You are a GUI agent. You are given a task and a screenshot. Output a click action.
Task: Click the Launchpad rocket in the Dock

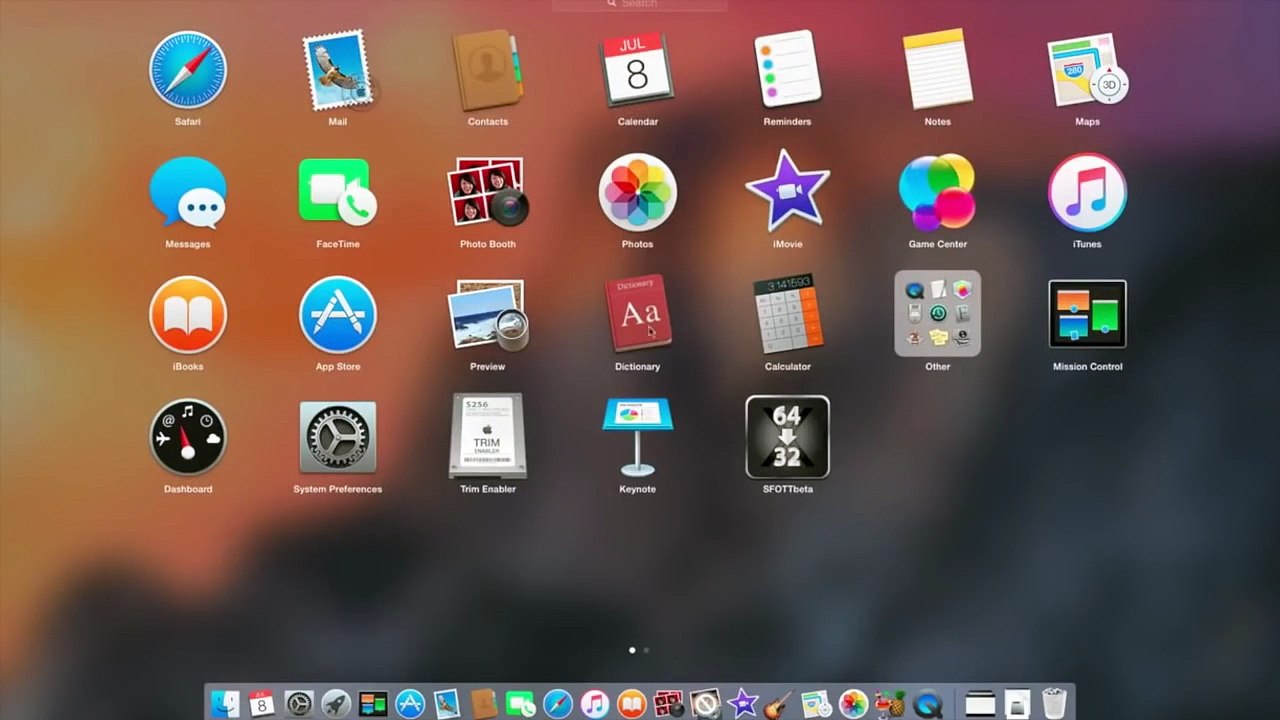coord(336,704)
